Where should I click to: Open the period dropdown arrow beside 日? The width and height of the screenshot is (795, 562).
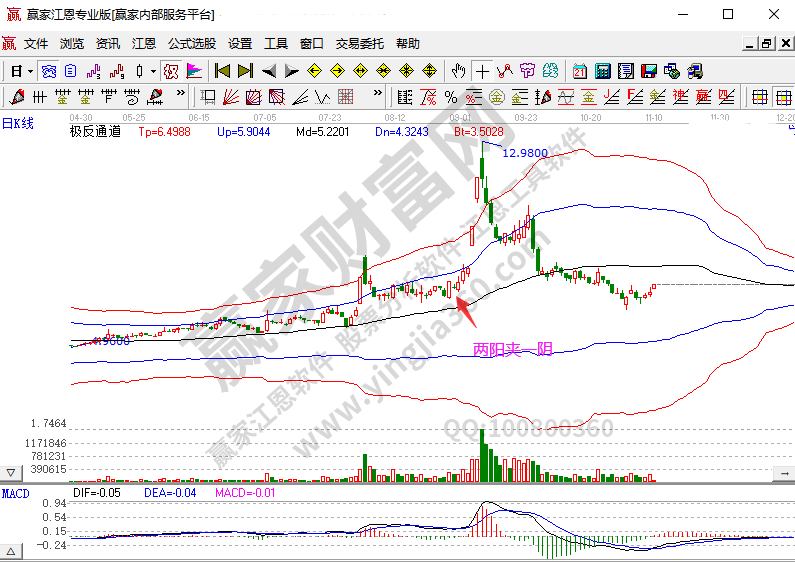30,71
